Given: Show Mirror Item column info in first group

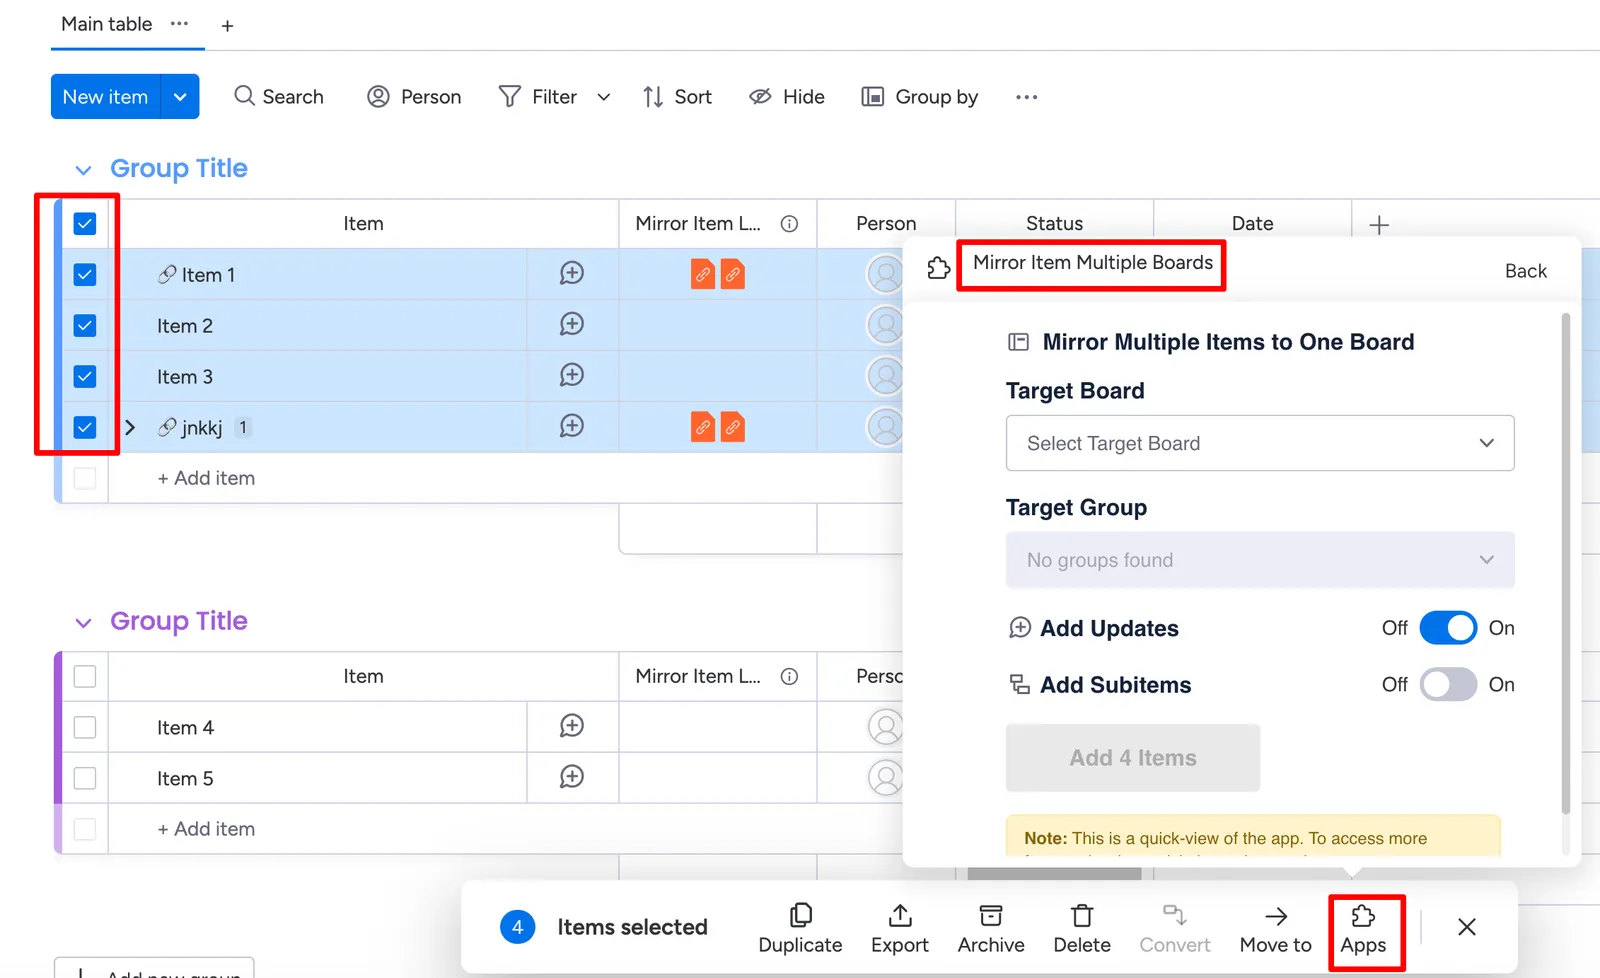Looking at the screenshot, I should (789, 224).
